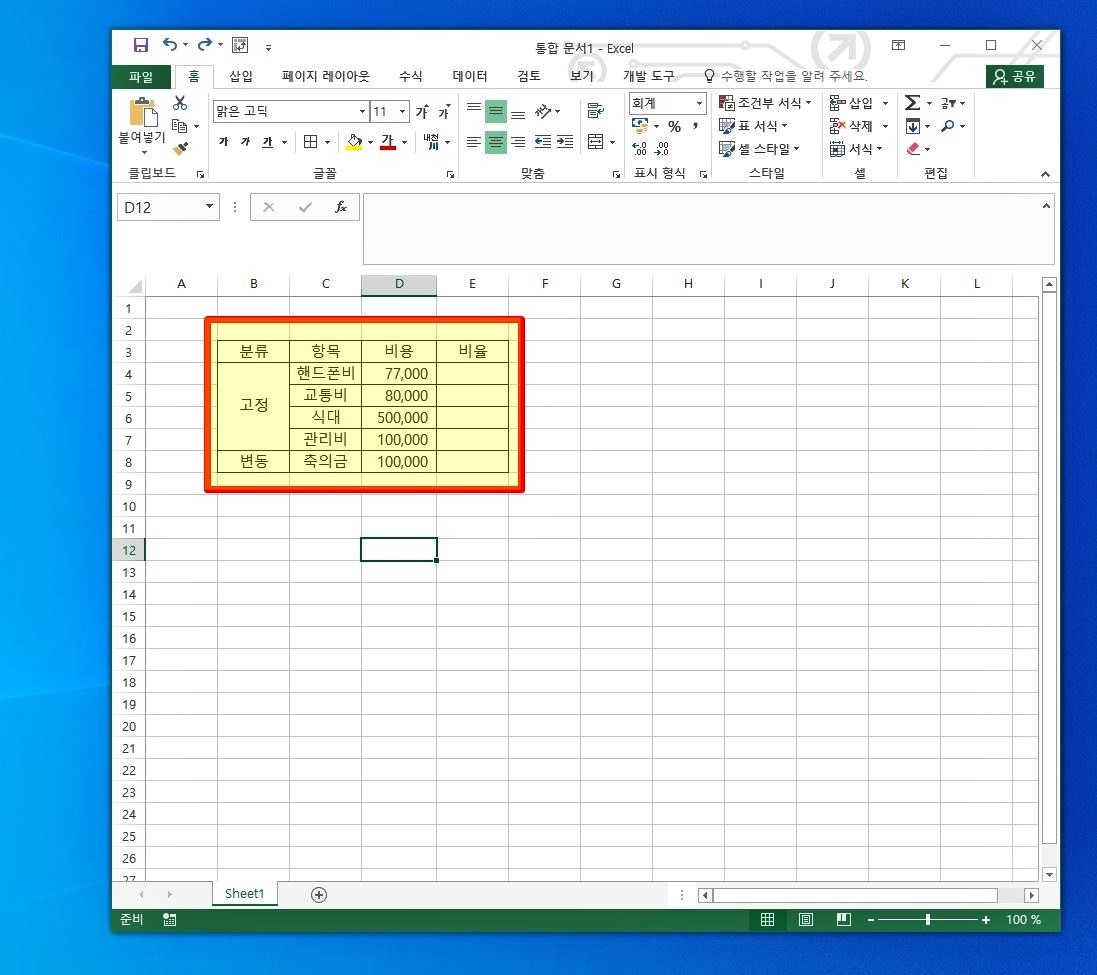Switch to the 삽입 tab
The height and width of the screenshot is (975, 1097).
pyautogui.click(x=241, y=76)
